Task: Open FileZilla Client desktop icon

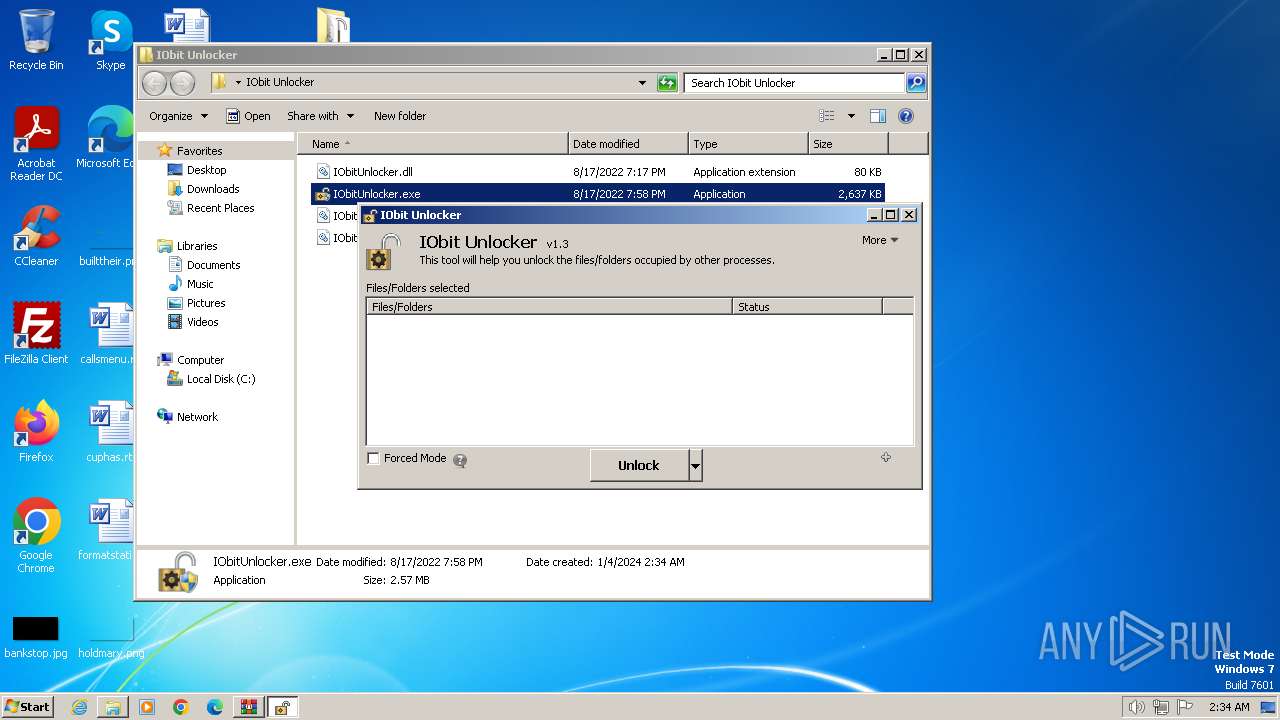Action: tap(36, 333)
